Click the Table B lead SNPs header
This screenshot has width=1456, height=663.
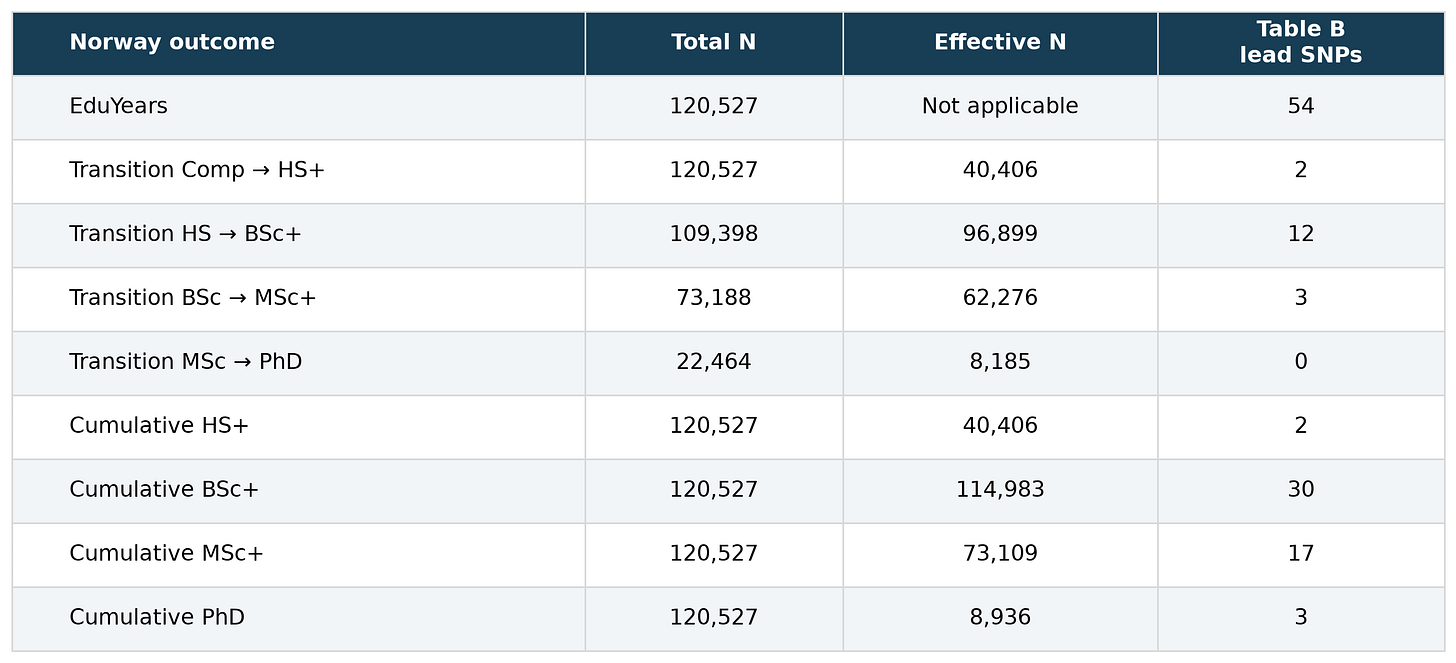coord(1300,42)
